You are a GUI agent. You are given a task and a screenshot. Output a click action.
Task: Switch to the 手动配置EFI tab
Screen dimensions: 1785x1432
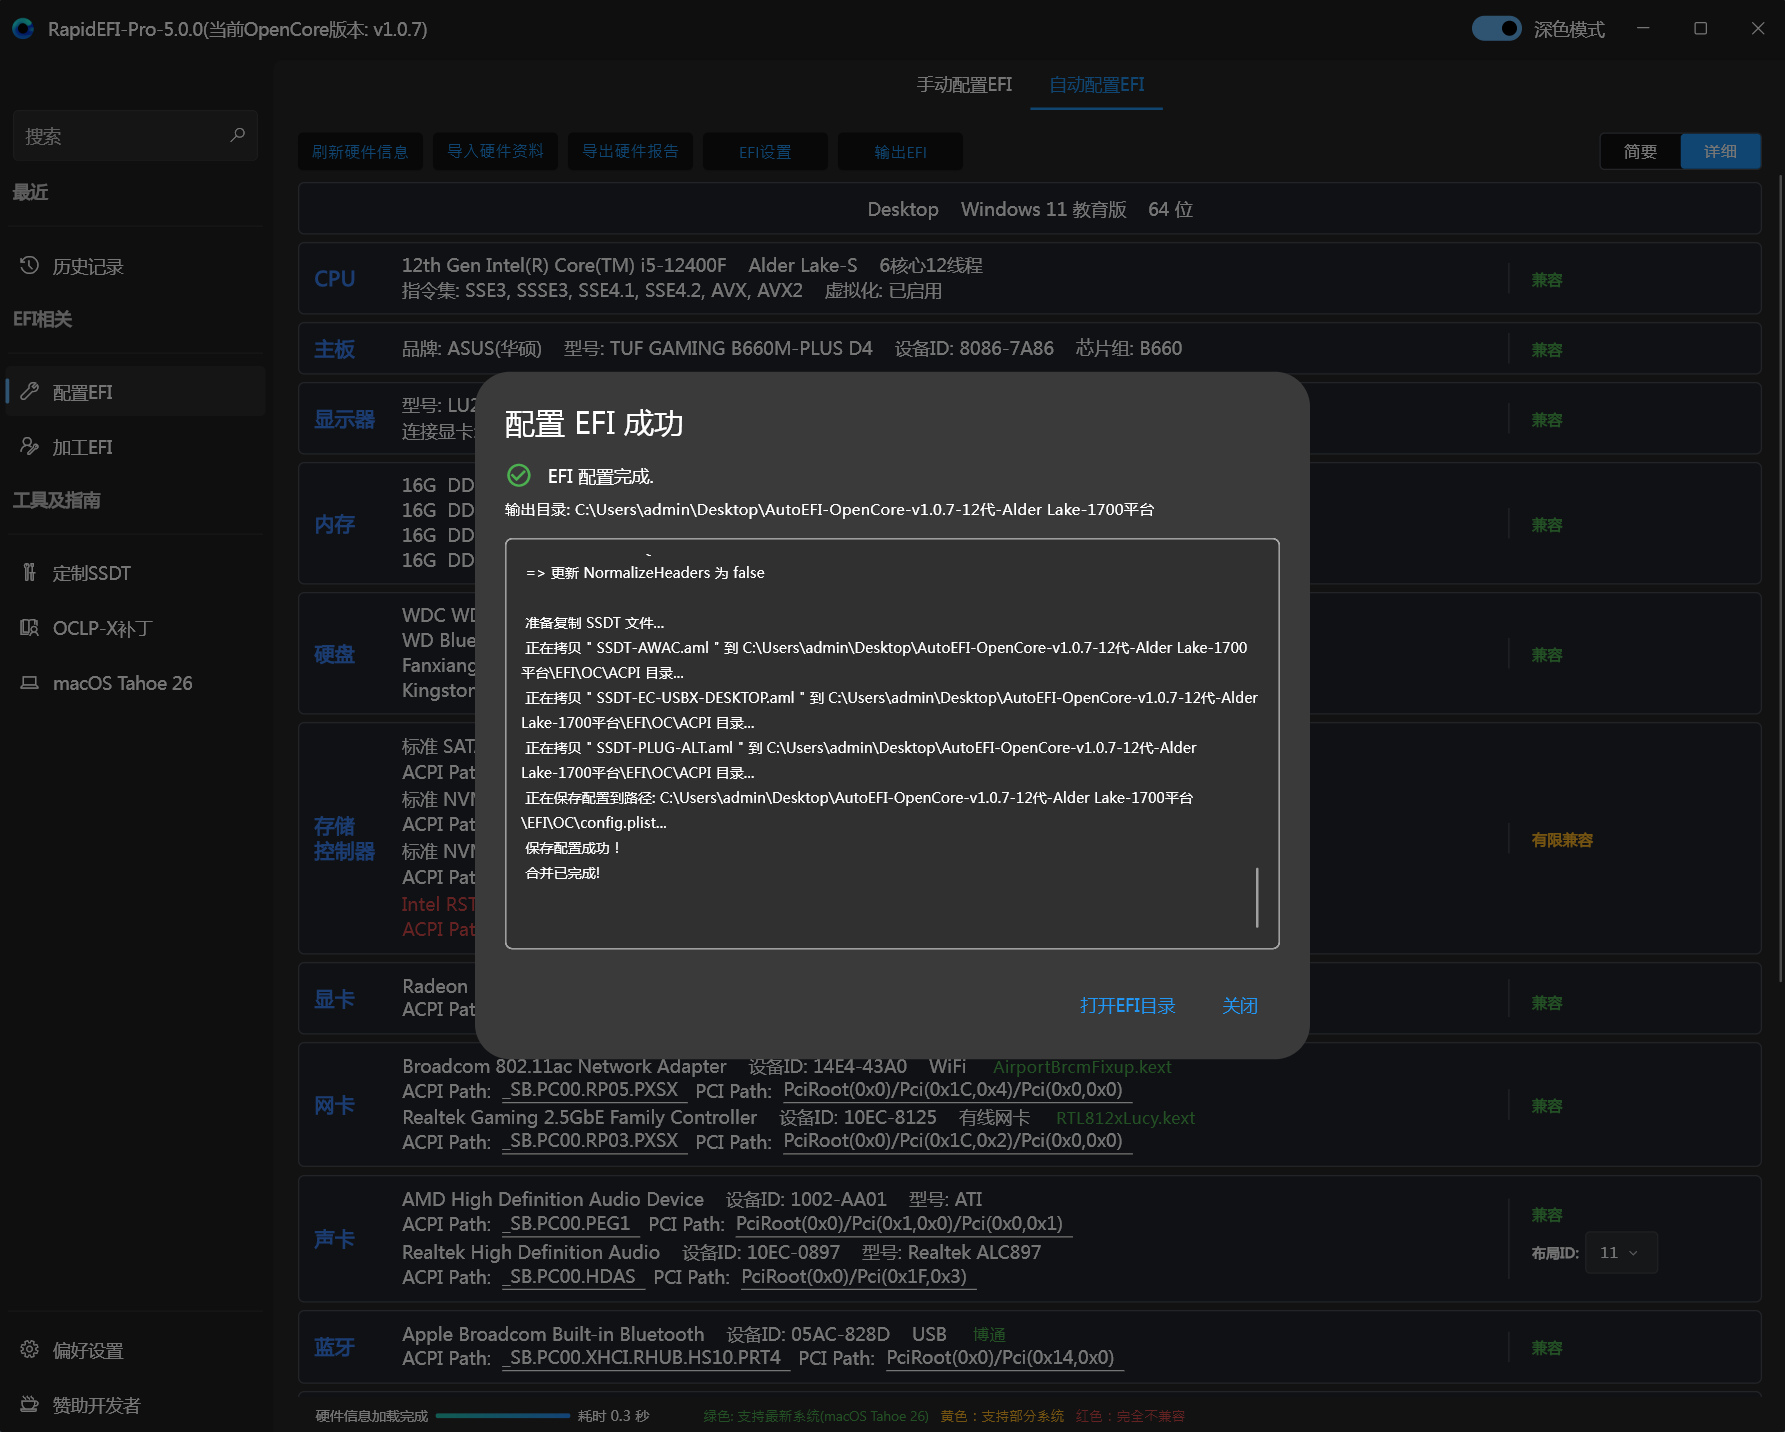964,85
